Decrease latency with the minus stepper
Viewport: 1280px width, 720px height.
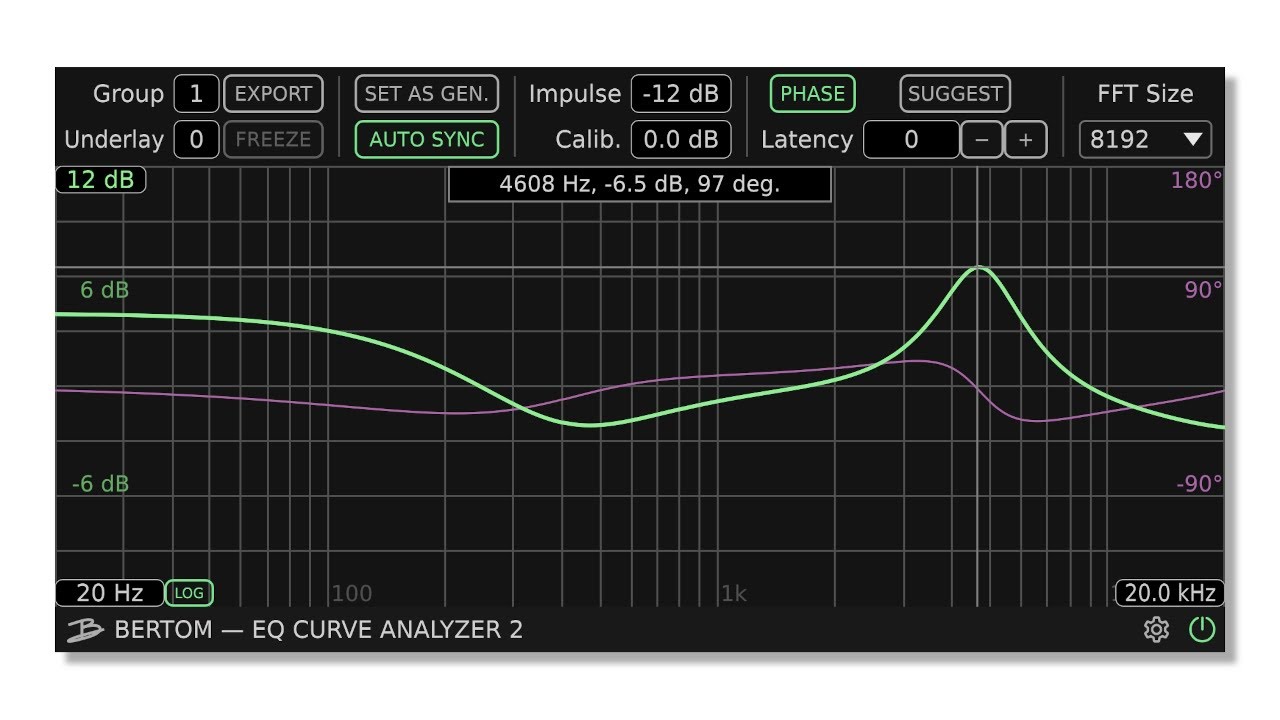[x=981, y=140]
